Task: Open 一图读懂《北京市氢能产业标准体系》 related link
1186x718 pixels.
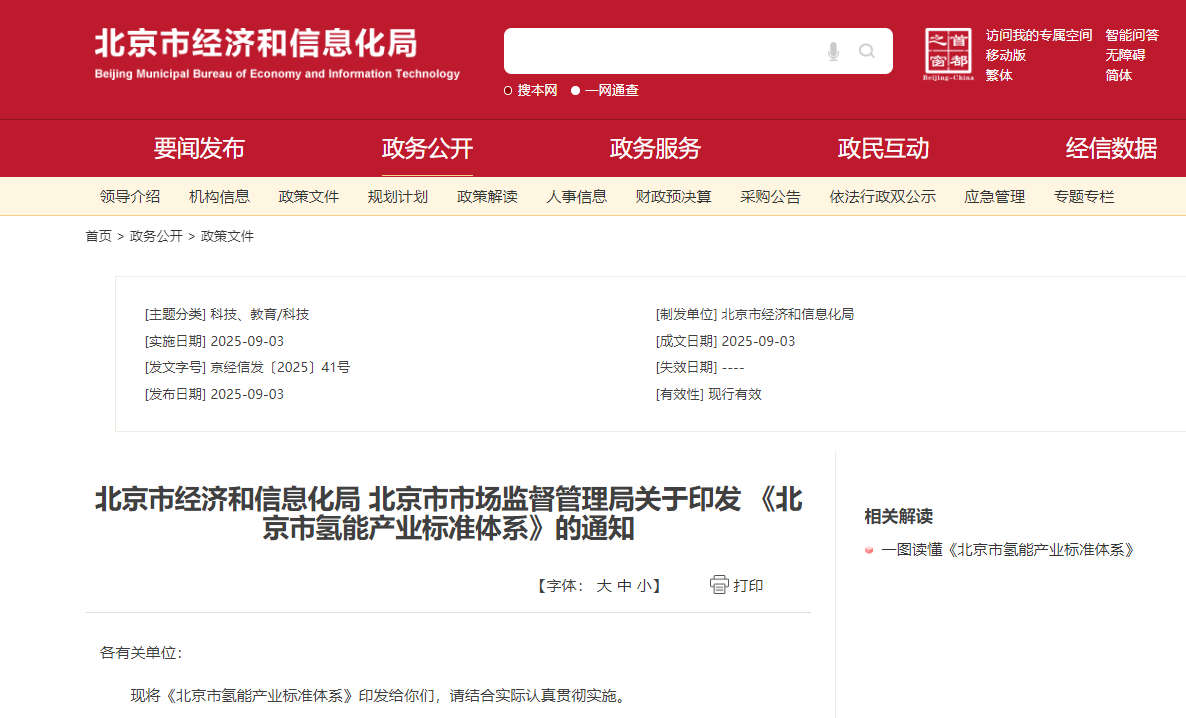Action: pos(1008,550)
